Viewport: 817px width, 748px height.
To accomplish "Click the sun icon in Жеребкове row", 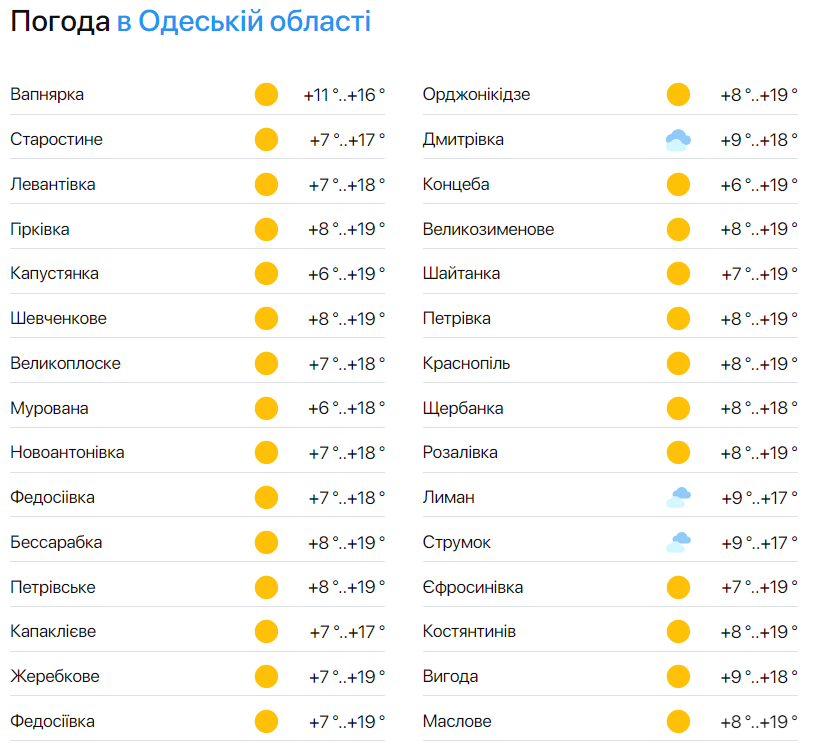I will [x=266, y=677].
